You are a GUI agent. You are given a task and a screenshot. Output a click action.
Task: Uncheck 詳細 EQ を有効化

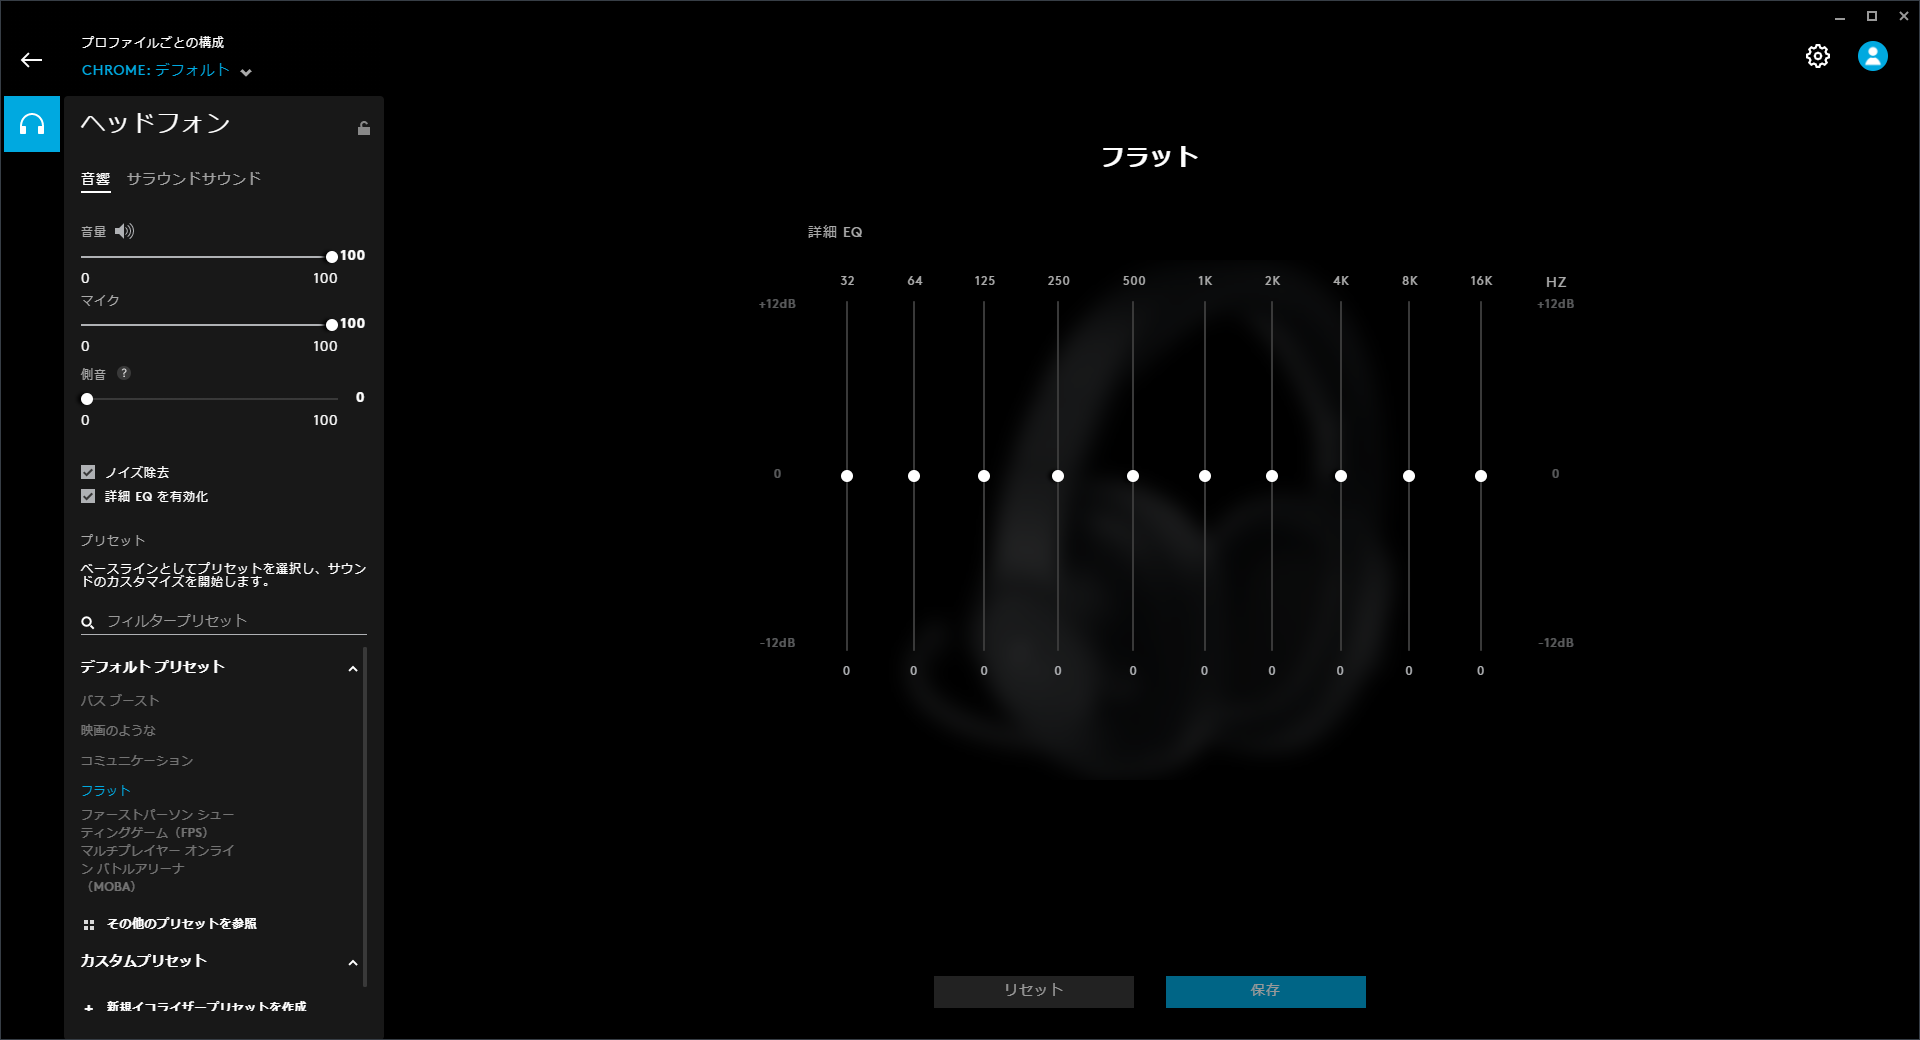(x=86, y=496)
